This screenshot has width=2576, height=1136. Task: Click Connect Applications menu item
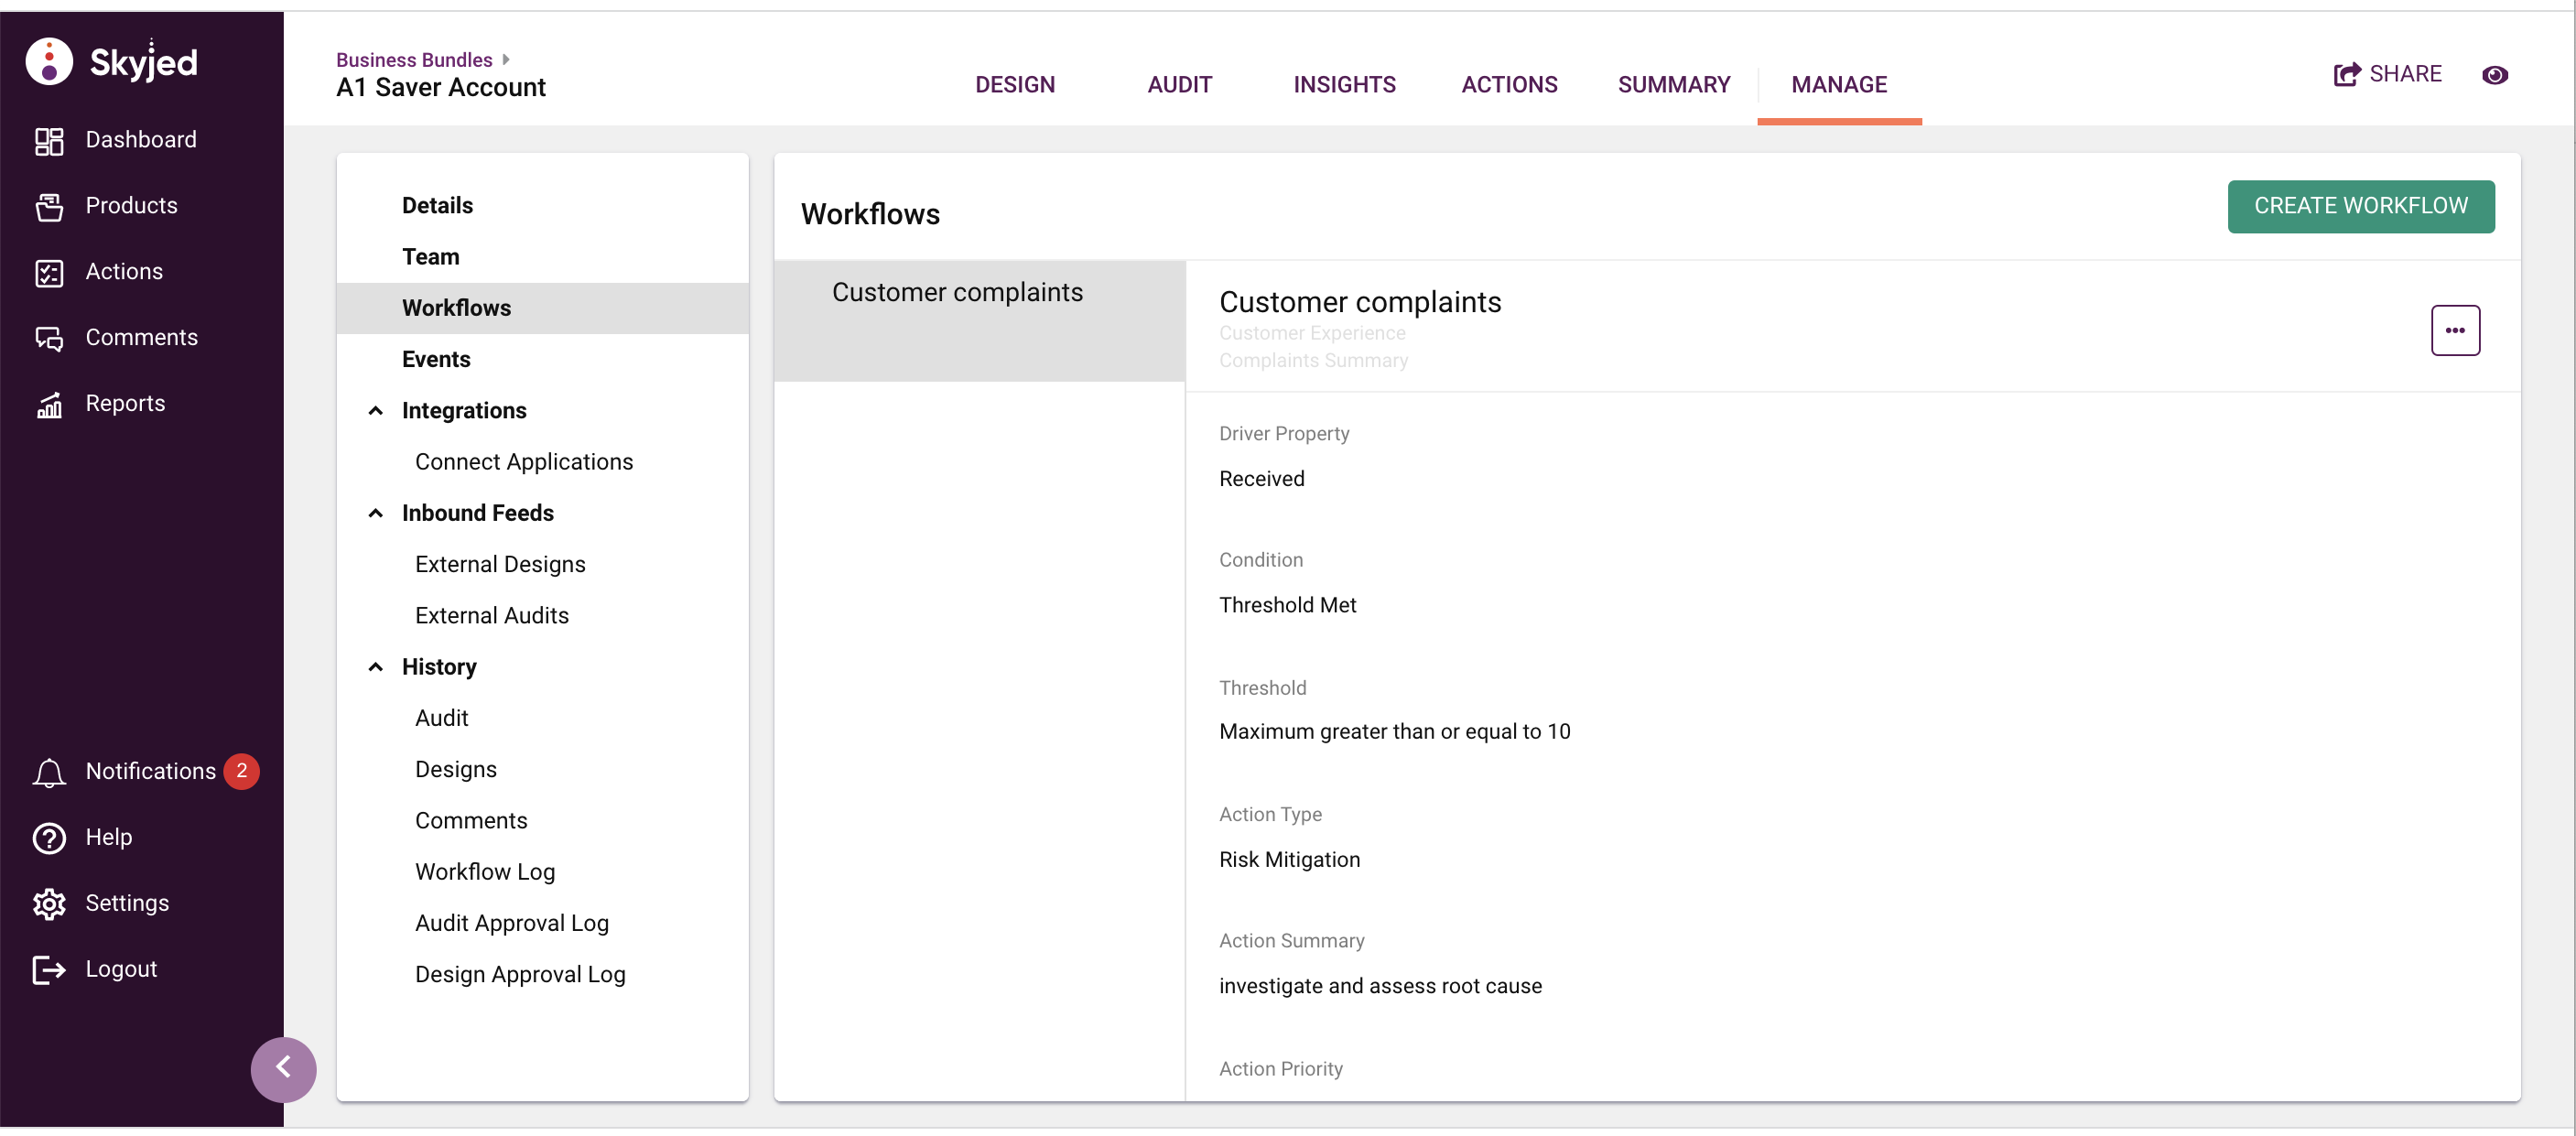pyautogui.click(x=524, y=460)
